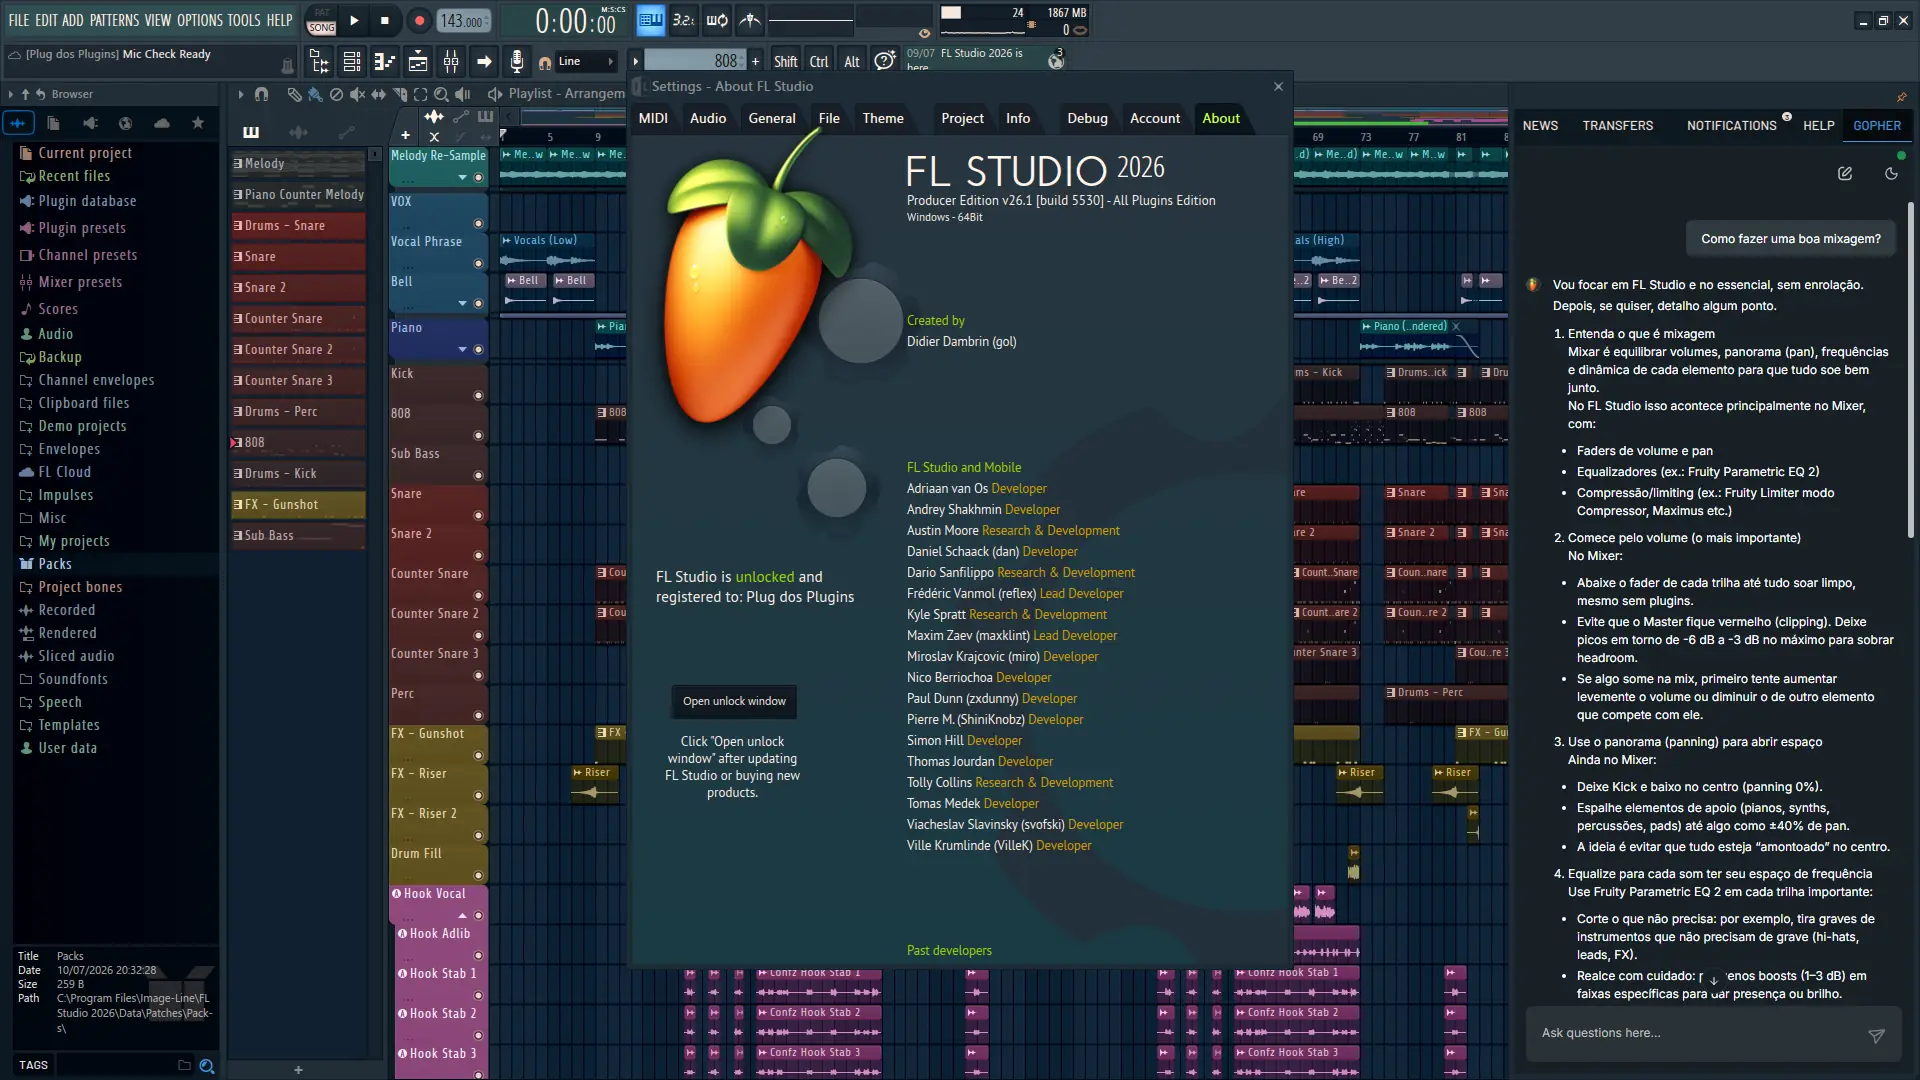This screenshot has width=1920, height=1080.
Task: Select the Draw pencil tool in the Playlist toolbar
Action: pos(294,94)
